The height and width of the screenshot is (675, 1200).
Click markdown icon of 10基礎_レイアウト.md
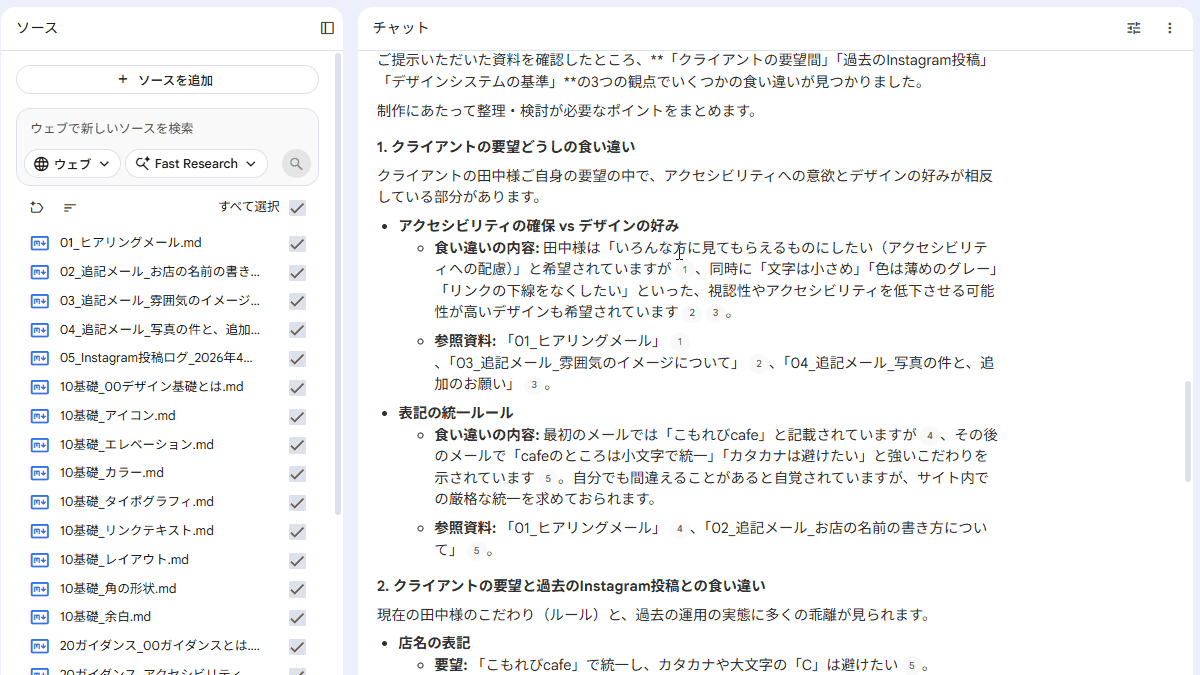click(x=40, y=560)
